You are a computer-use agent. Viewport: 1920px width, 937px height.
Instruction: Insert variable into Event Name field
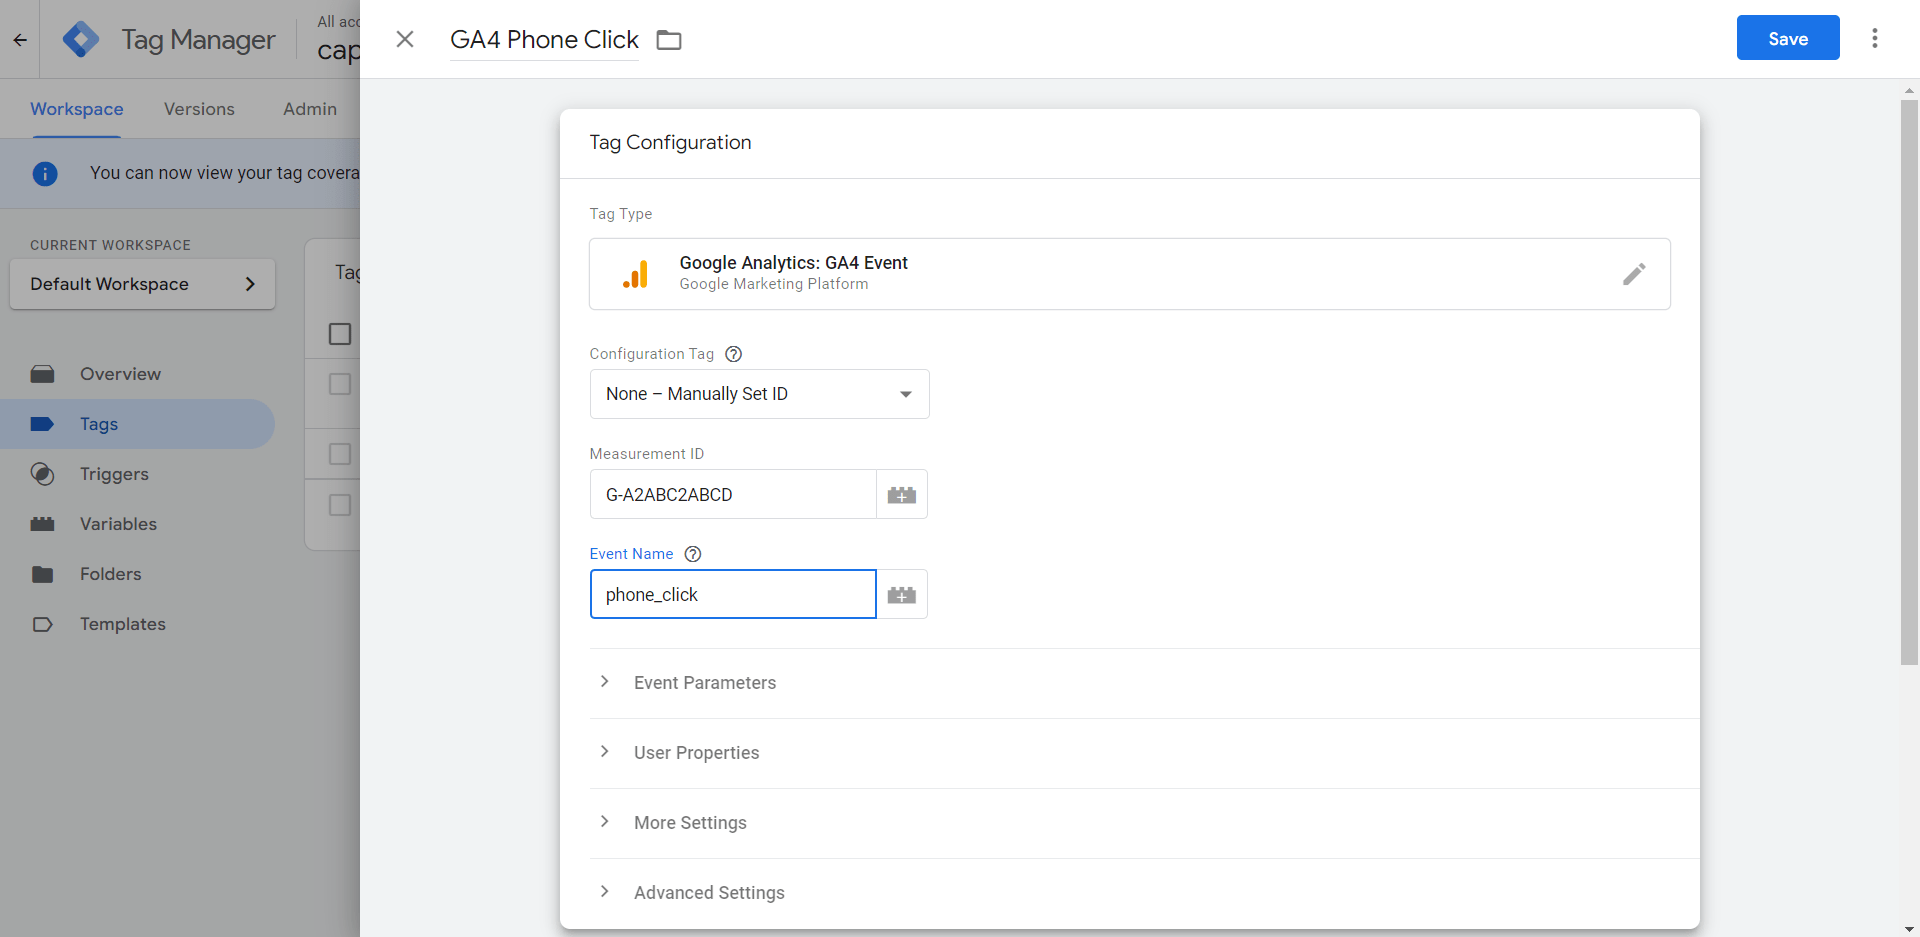(902, 594)
